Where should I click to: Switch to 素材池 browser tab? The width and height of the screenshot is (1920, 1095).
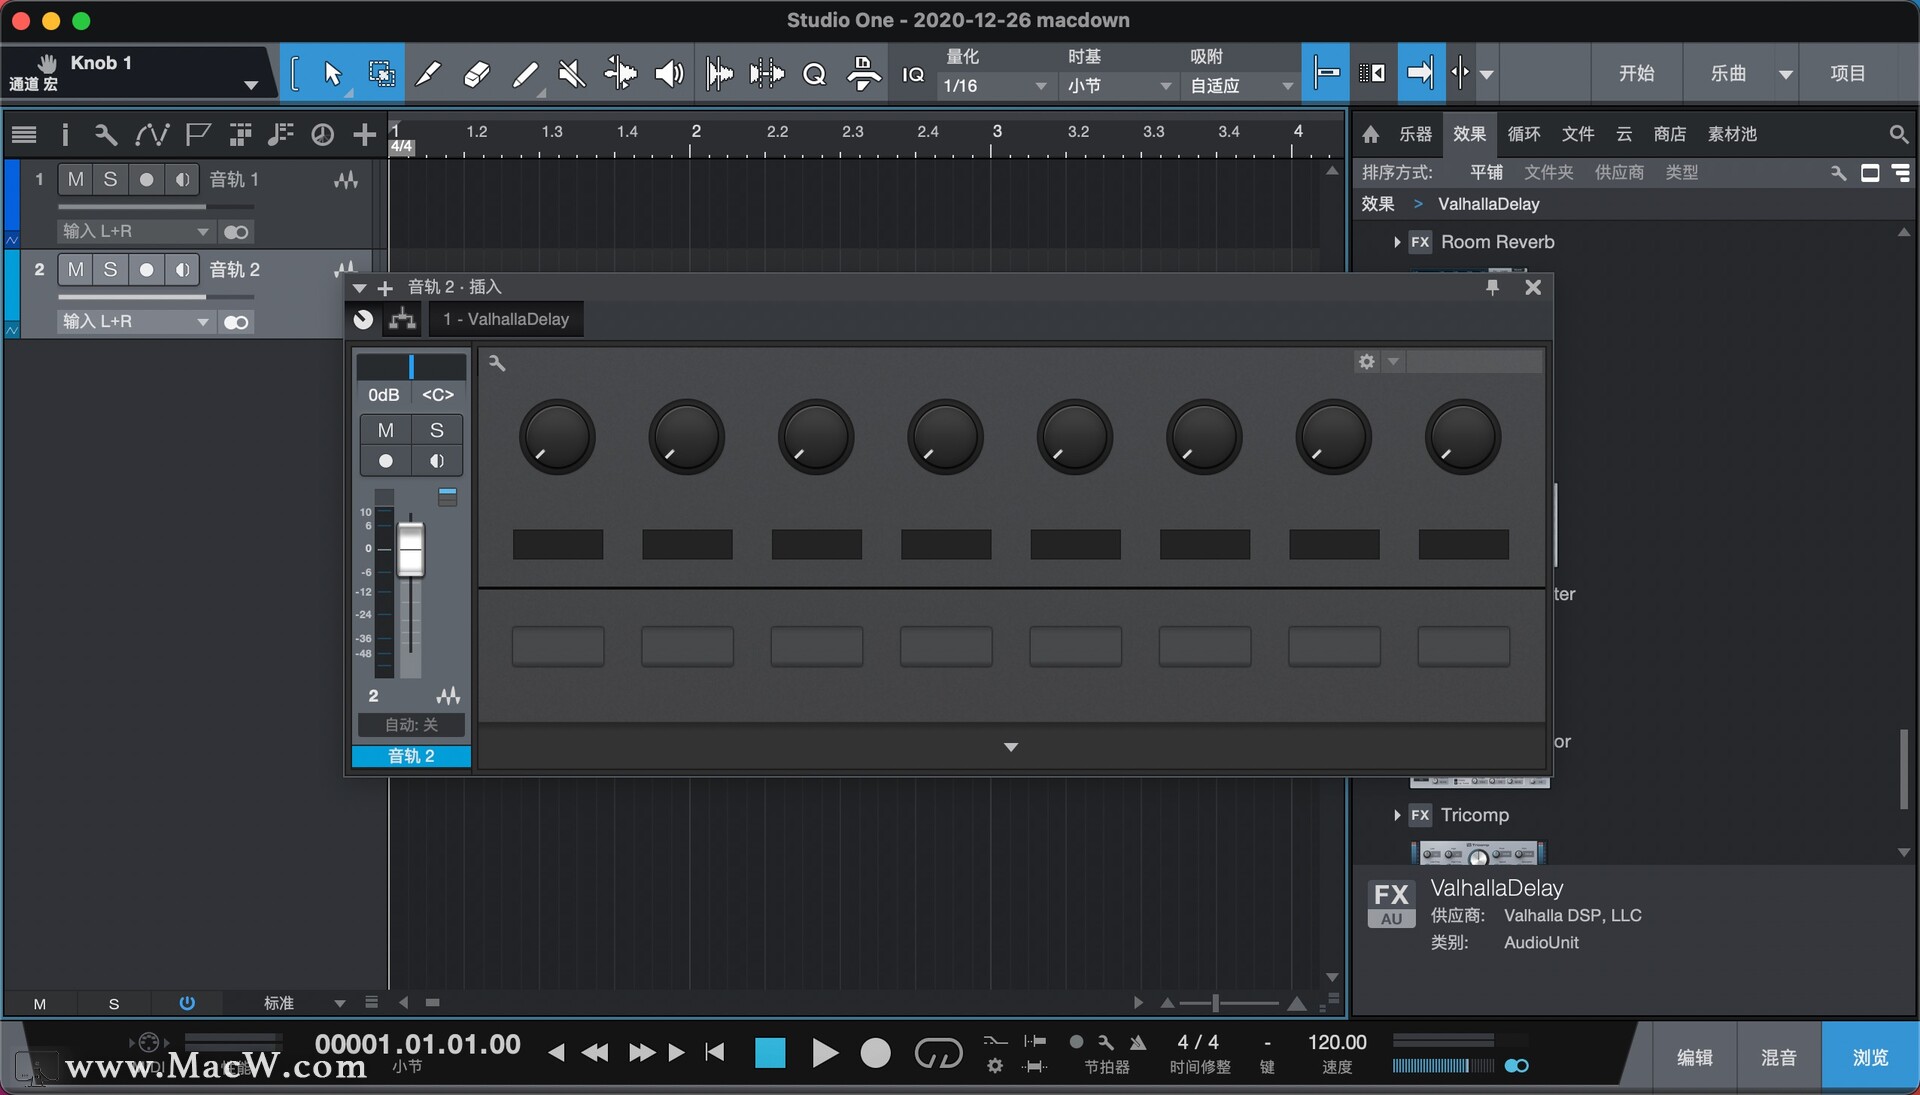click(1732, 134)
